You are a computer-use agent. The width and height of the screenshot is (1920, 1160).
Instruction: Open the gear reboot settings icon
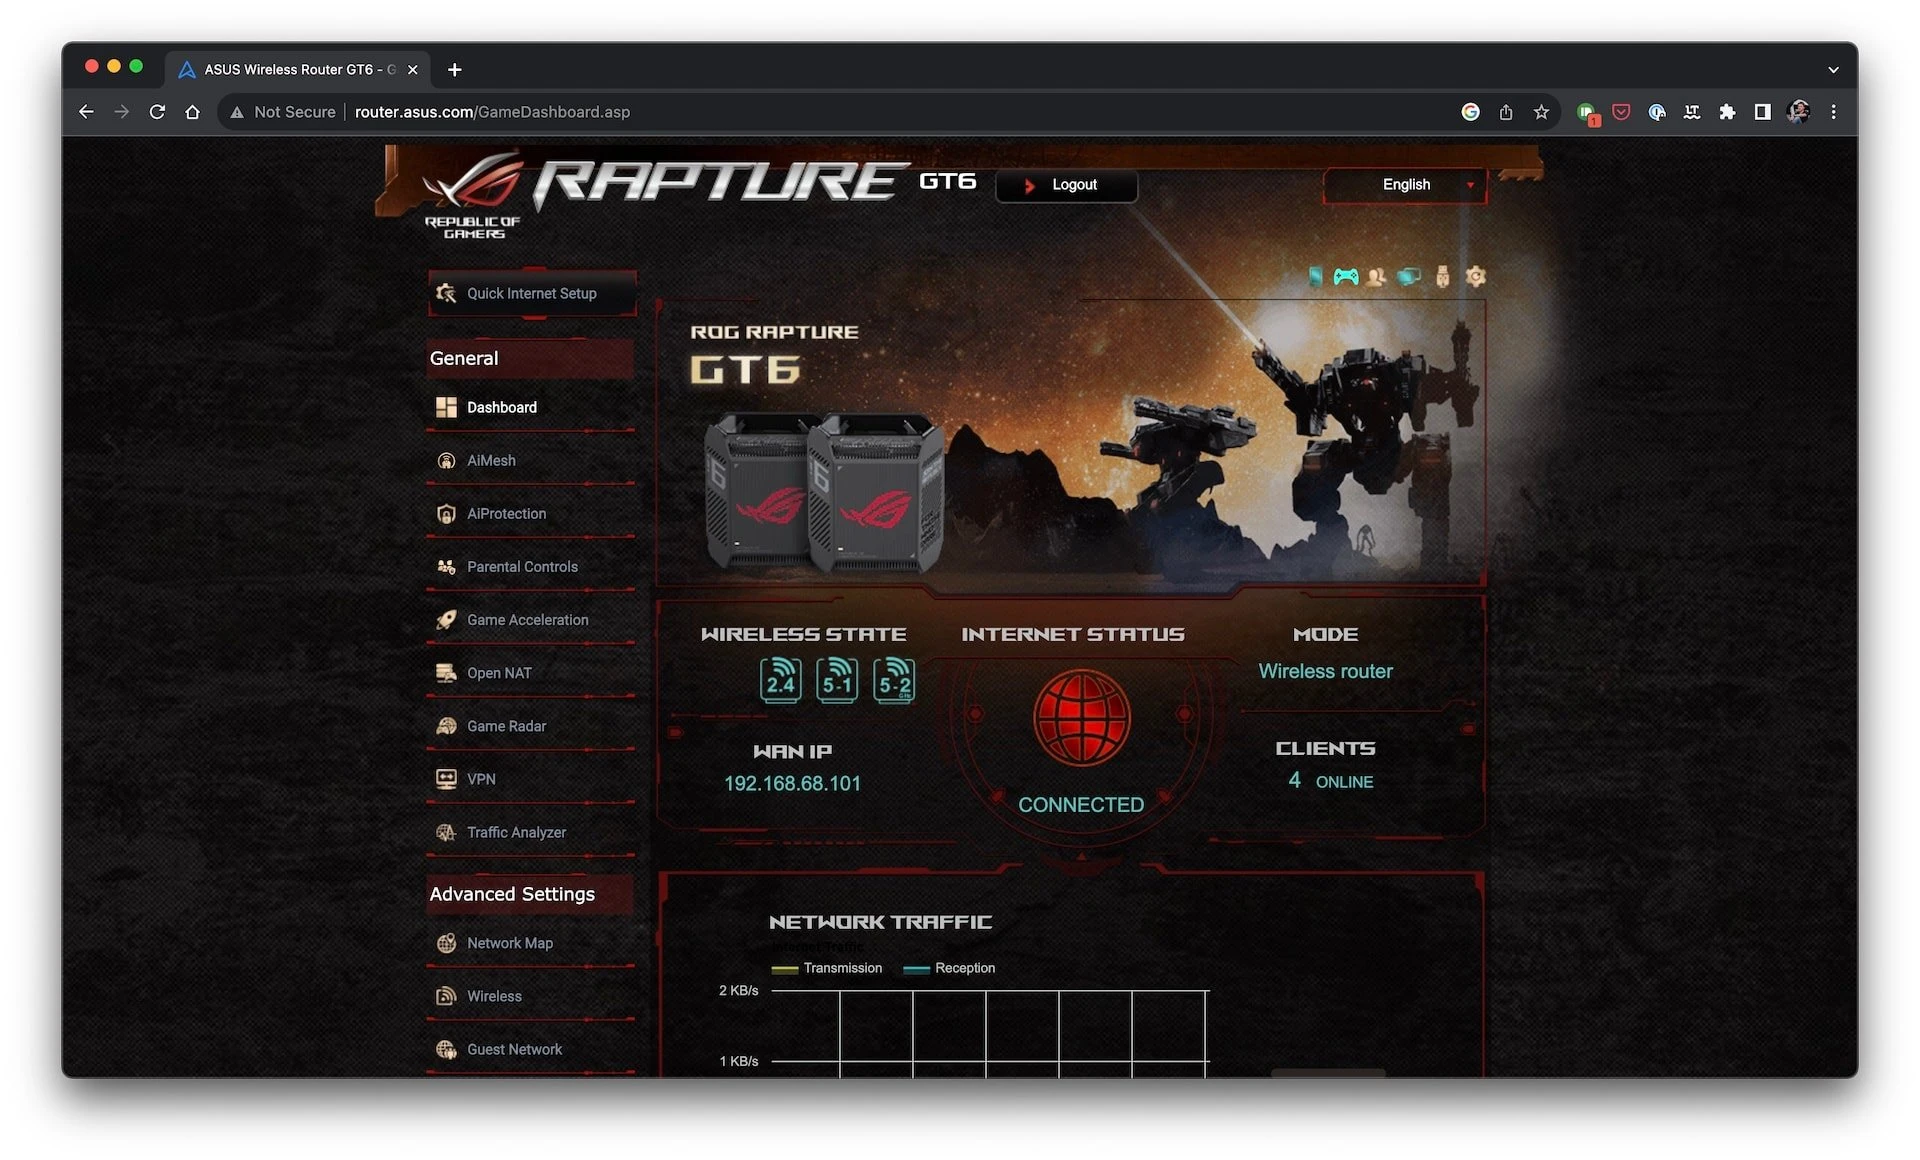[1475, 277]
